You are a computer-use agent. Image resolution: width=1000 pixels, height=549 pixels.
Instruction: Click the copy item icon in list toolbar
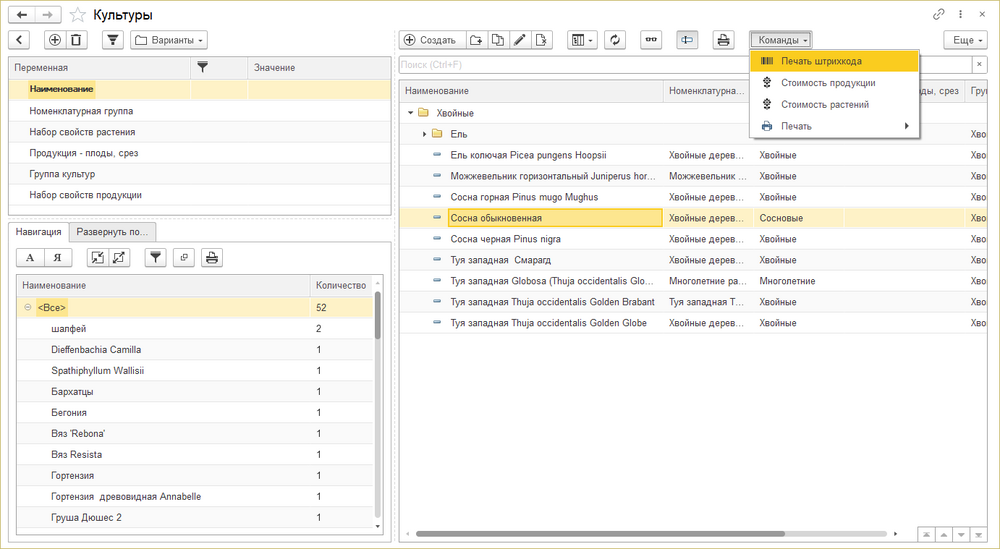click(x=497, y=40)
